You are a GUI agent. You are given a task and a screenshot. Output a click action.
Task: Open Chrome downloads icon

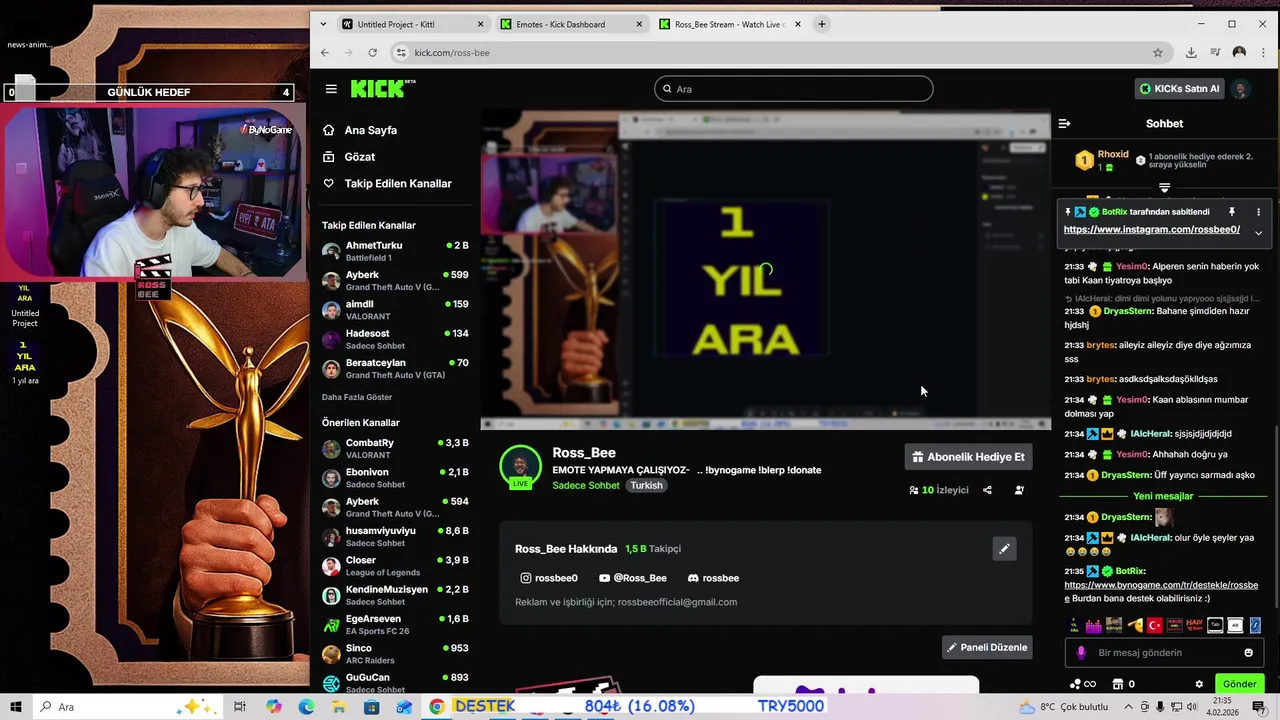1191,53
